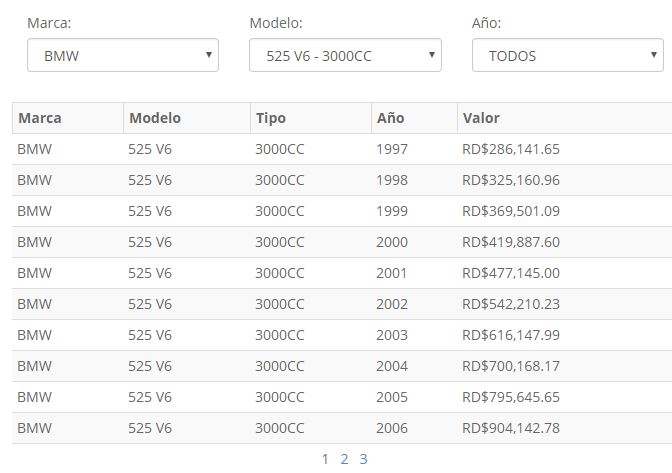Click the RD$904,142.78 value for 2006
Screen dimensions: 672x473
(x=511, y=428)
